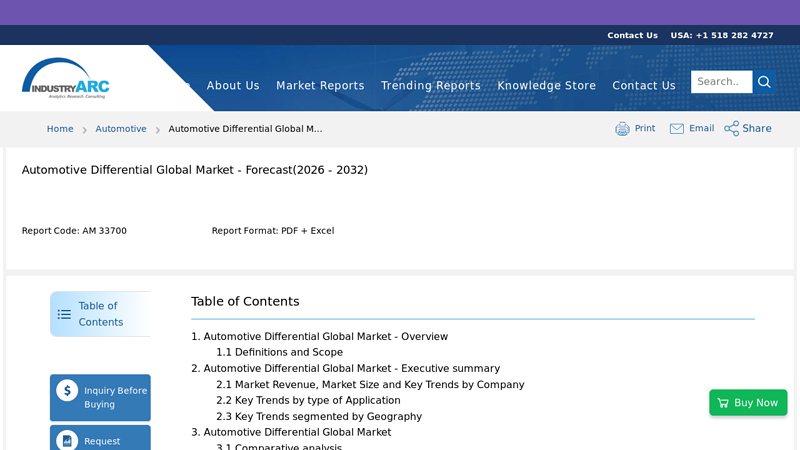
Task: Click the Table of Contents list icon
Action: 64,314
